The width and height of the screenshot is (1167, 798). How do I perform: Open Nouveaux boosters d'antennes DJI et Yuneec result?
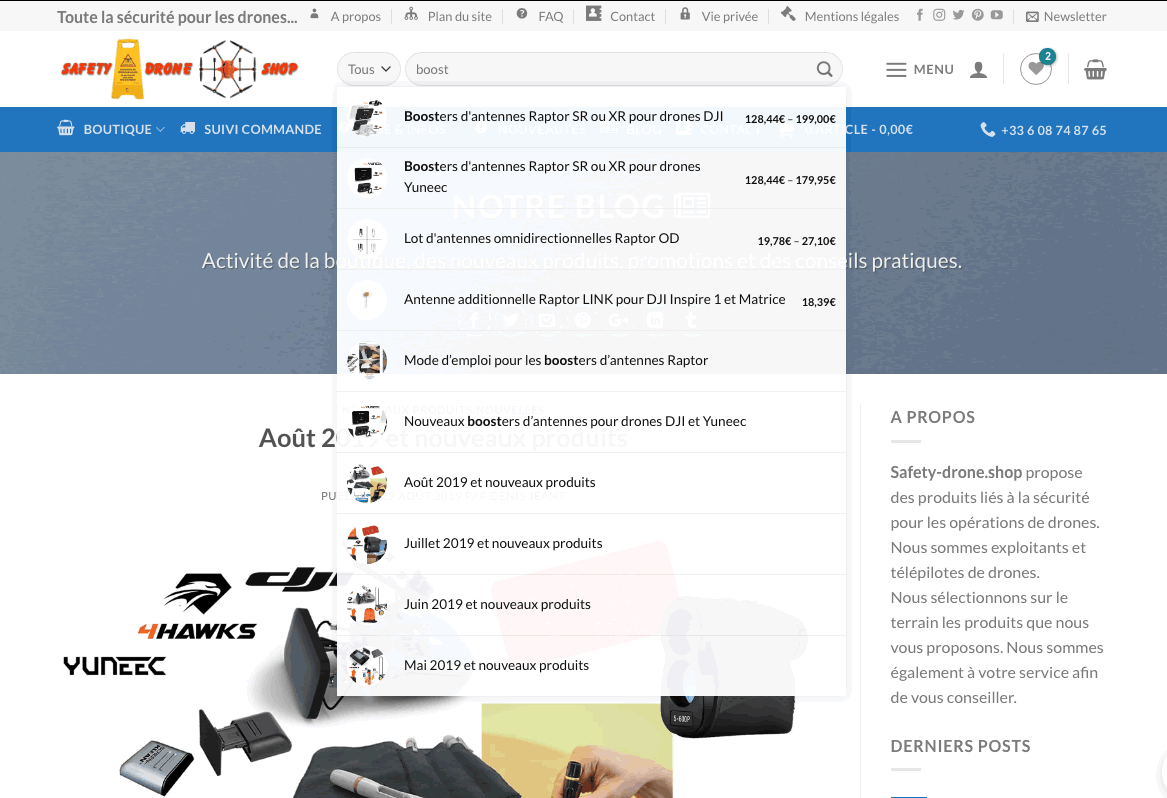coord(592,422)
